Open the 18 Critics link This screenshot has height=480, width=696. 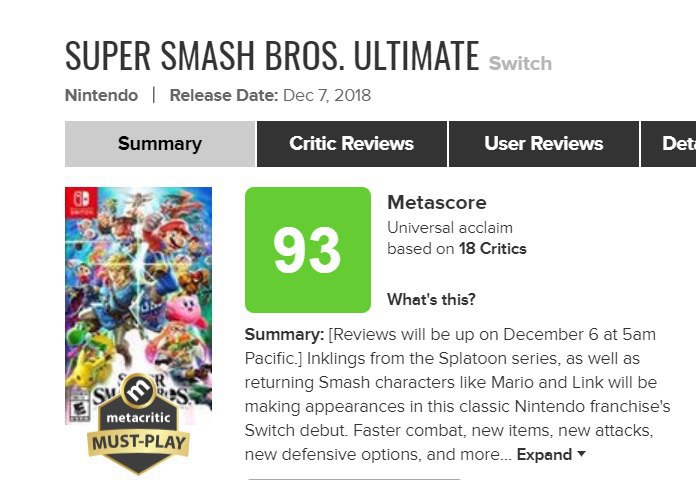492,249
